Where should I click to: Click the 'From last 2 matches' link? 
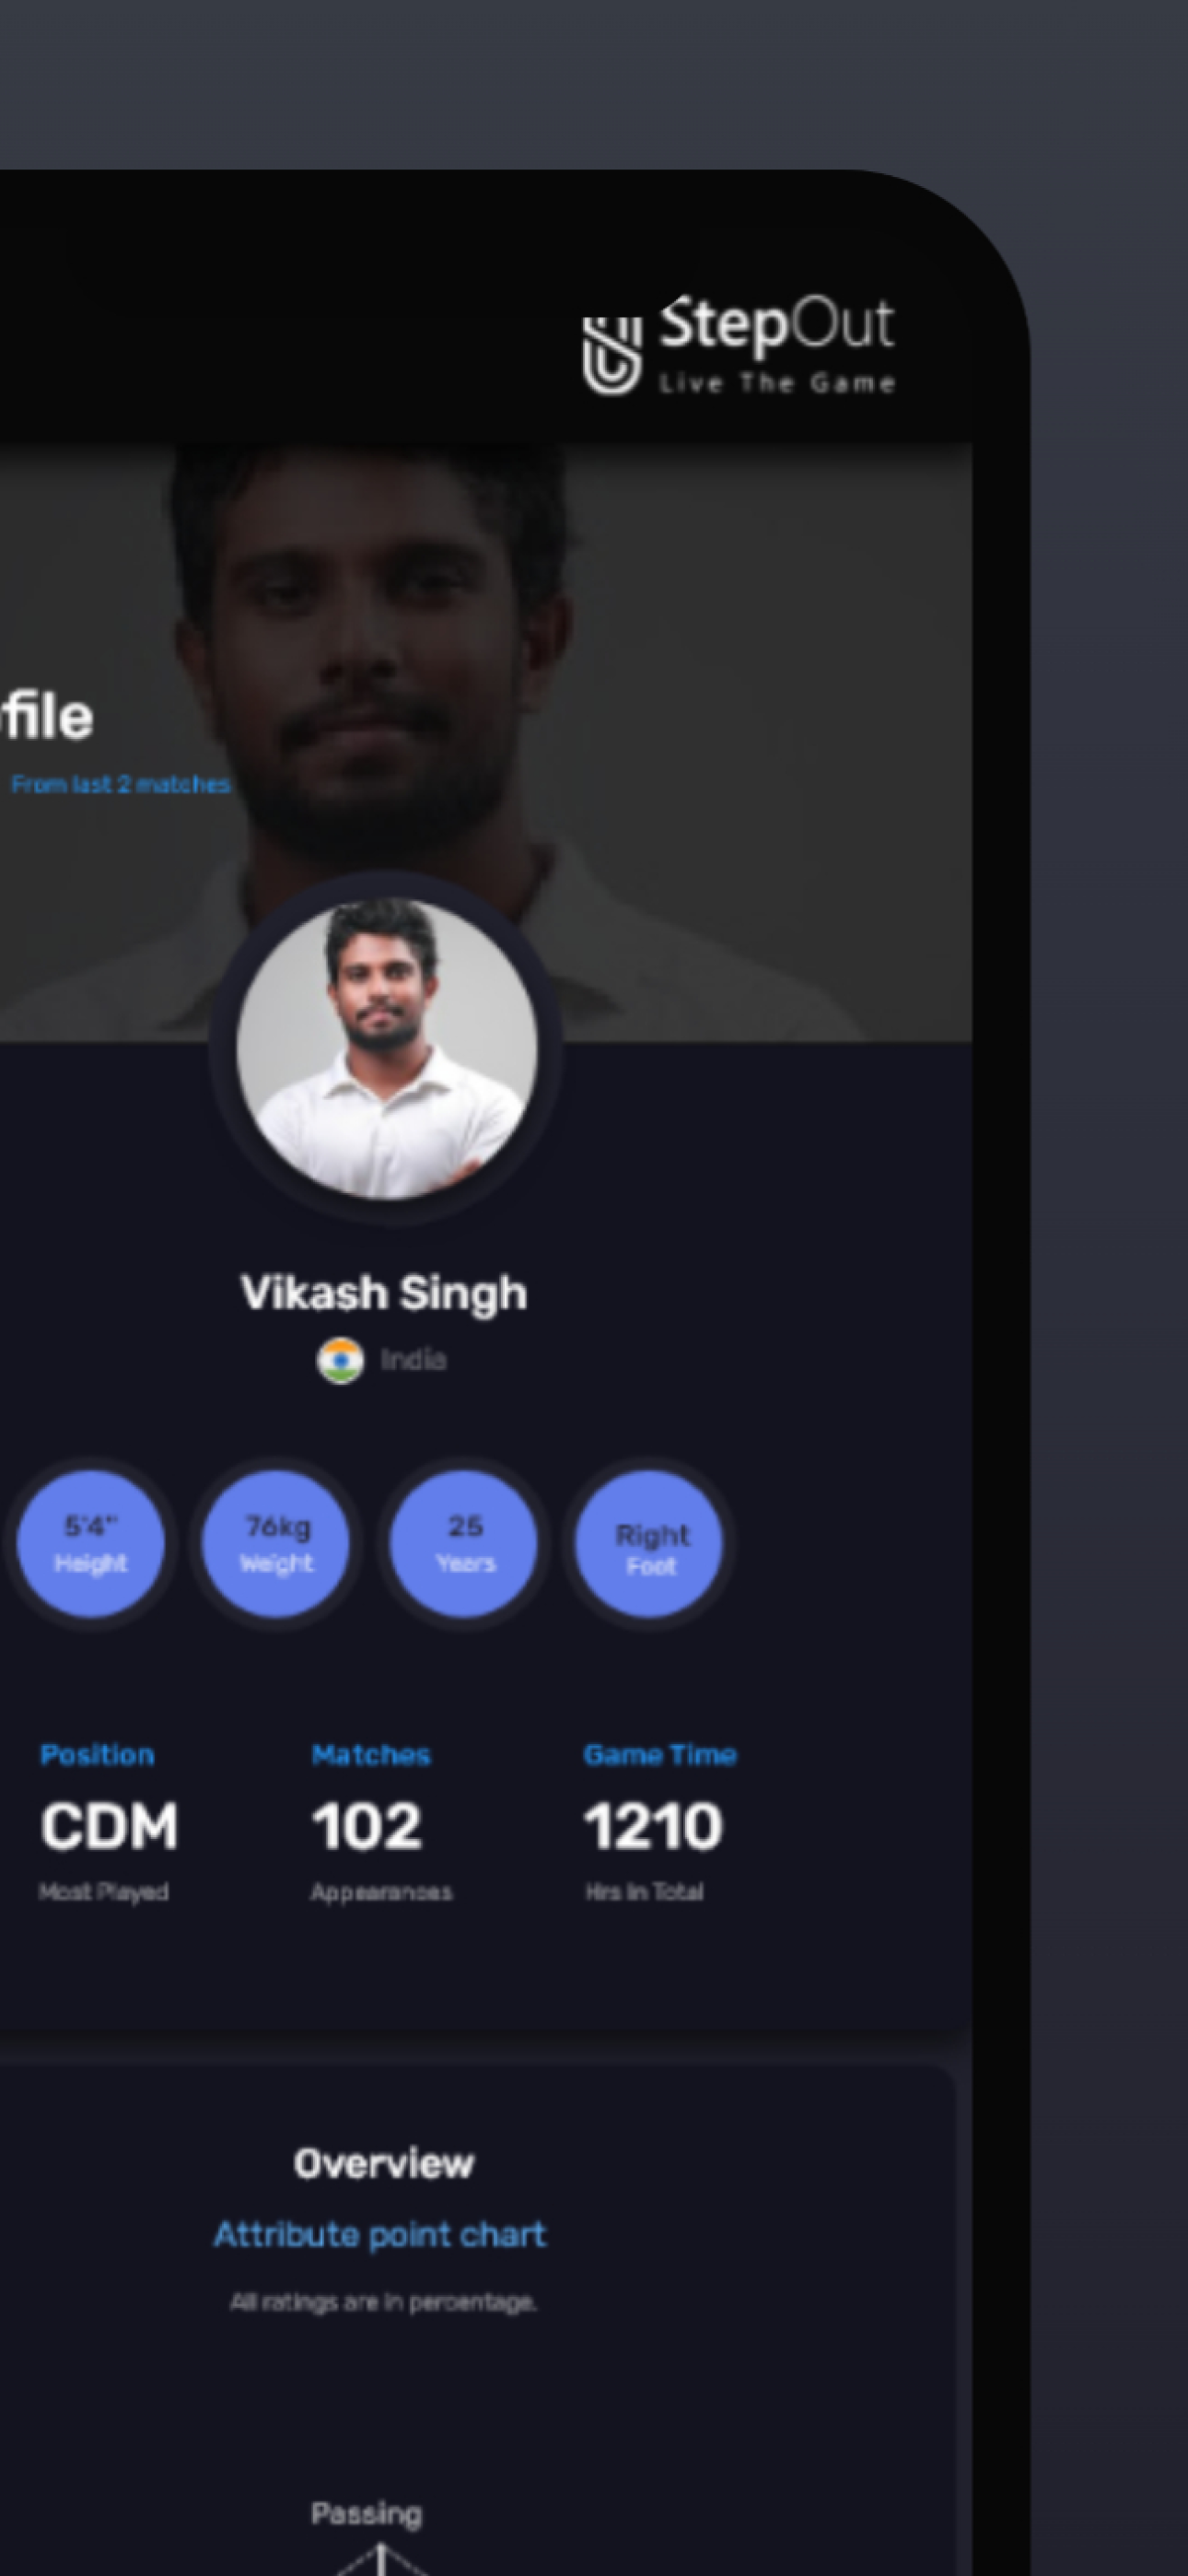click(x=120, y=784)
